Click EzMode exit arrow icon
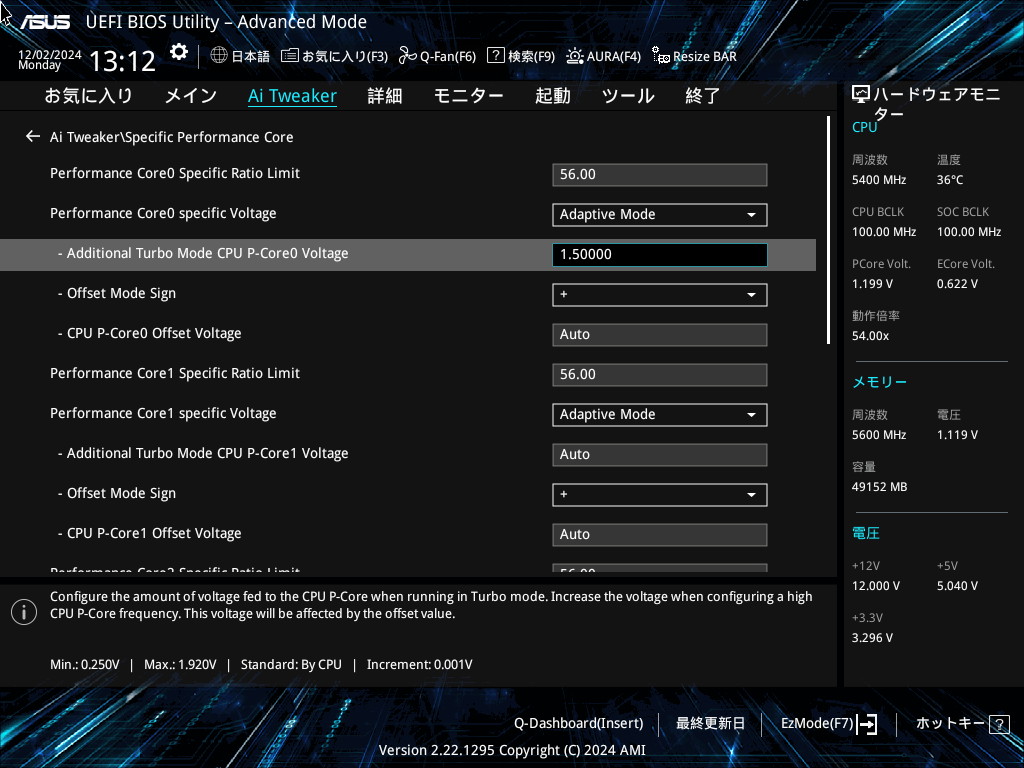Image resolution: width=1024 pixels, height=768 pixels. 867,724
